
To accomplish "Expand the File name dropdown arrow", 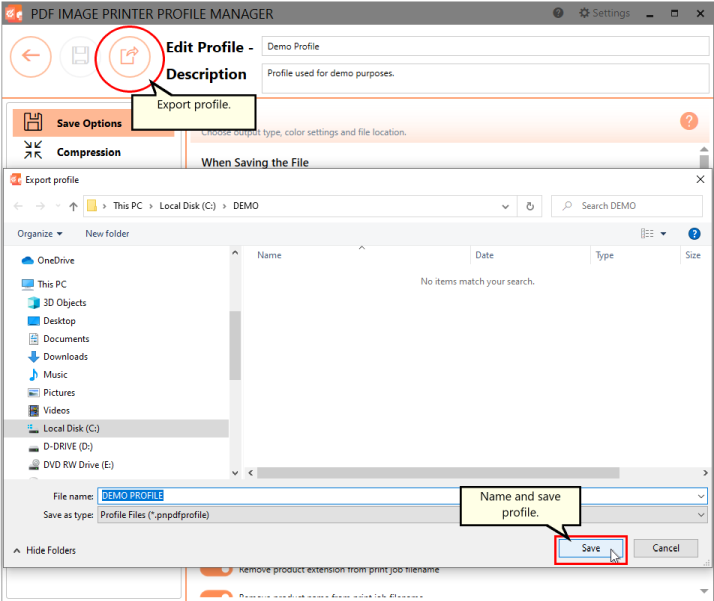I will [x=701, y=496].
